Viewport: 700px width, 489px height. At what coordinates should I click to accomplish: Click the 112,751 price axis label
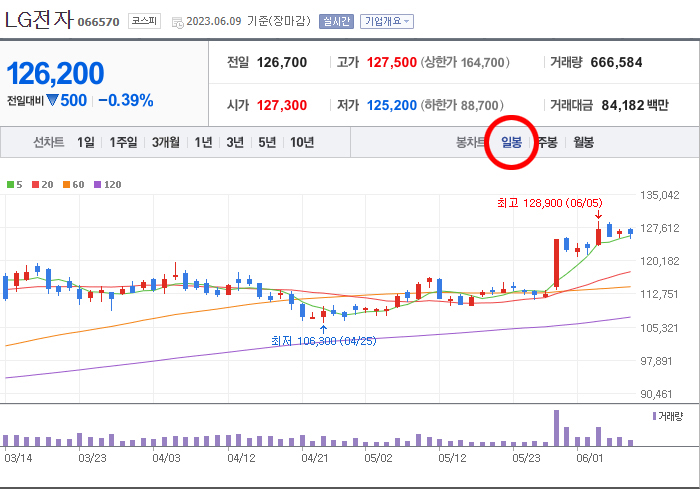pyautogui.click(x=659, y=294)
